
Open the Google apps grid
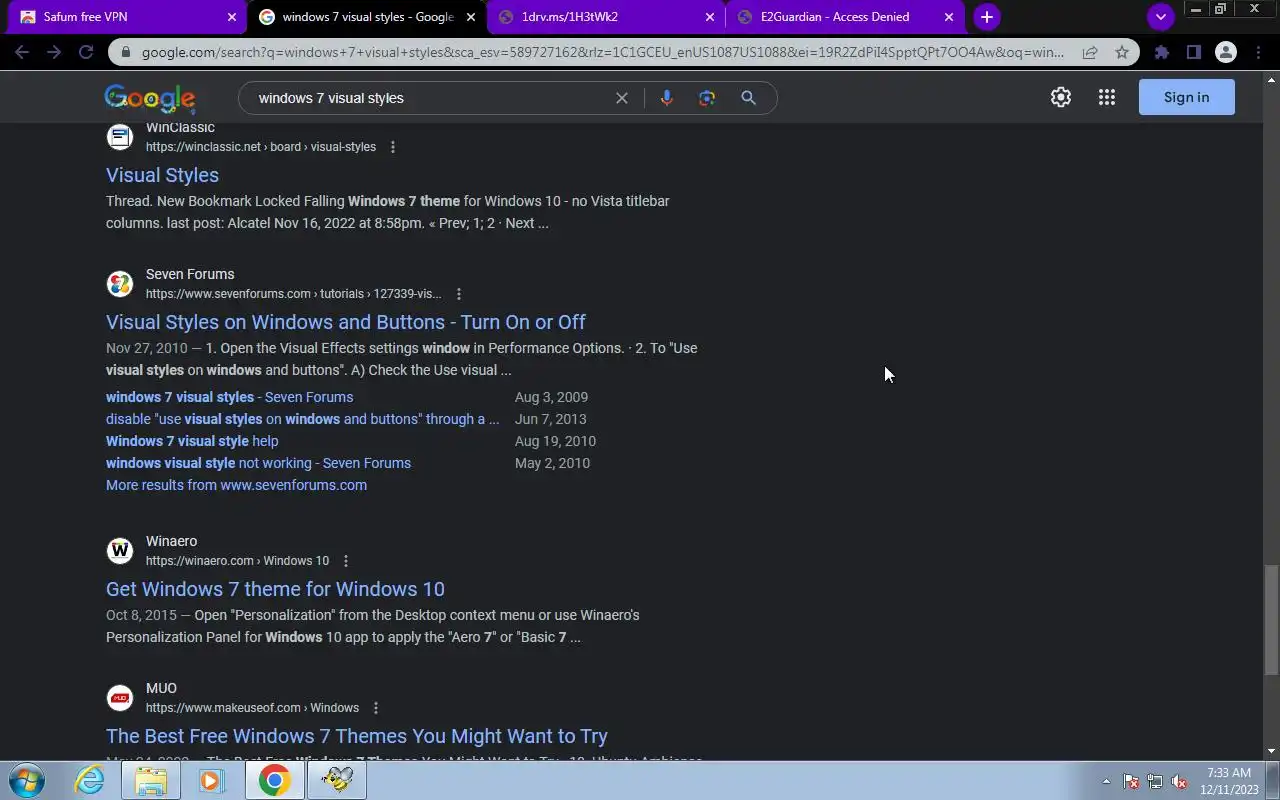click(1106, 97)
